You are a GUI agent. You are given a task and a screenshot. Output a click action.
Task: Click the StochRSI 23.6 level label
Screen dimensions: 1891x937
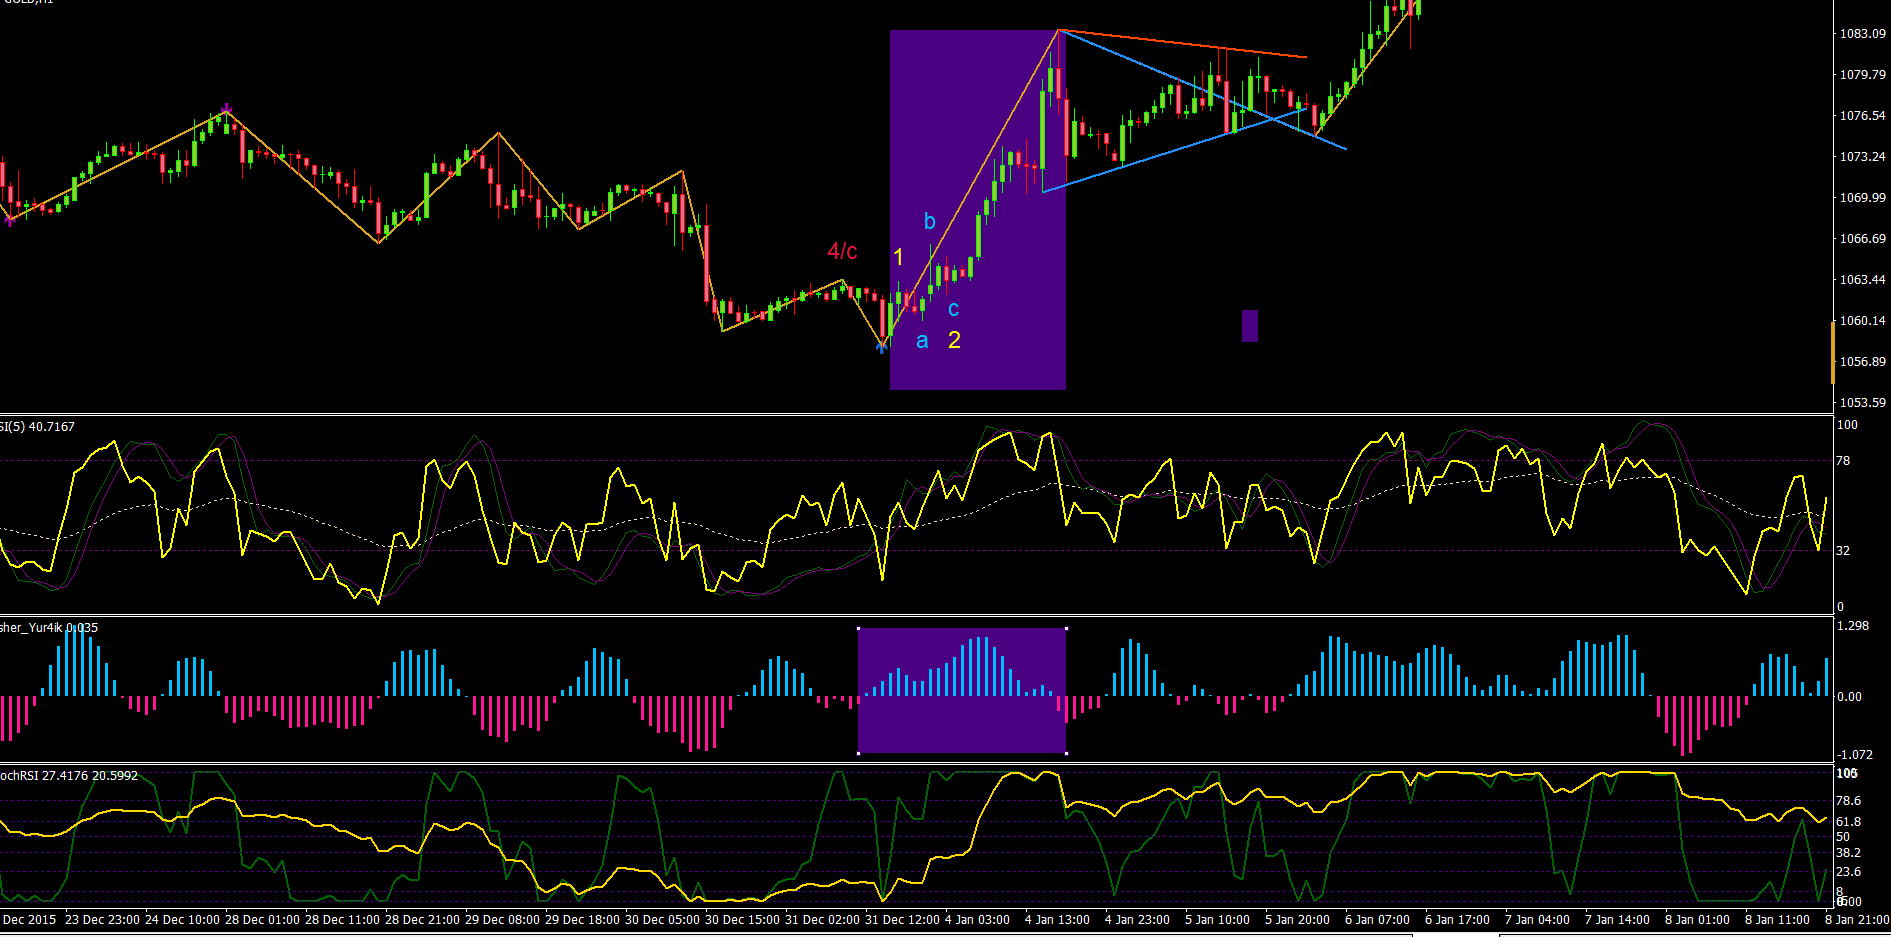(x=1849, y=872)
